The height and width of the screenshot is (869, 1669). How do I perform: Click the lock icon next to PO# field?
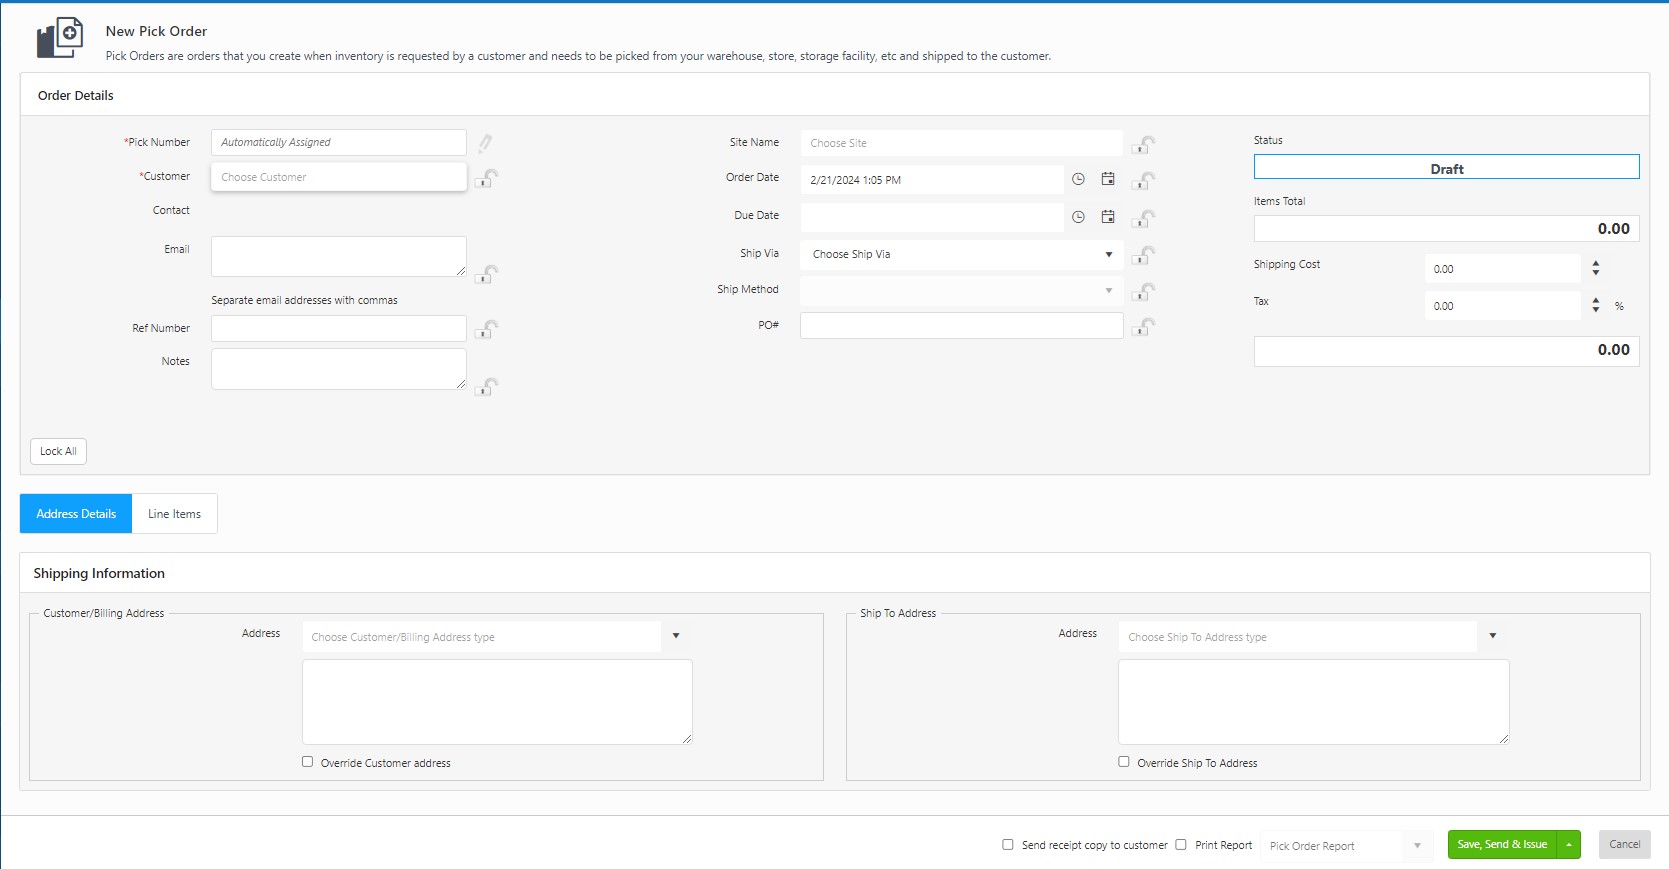pyautogui.click(x=1143, y=326)
